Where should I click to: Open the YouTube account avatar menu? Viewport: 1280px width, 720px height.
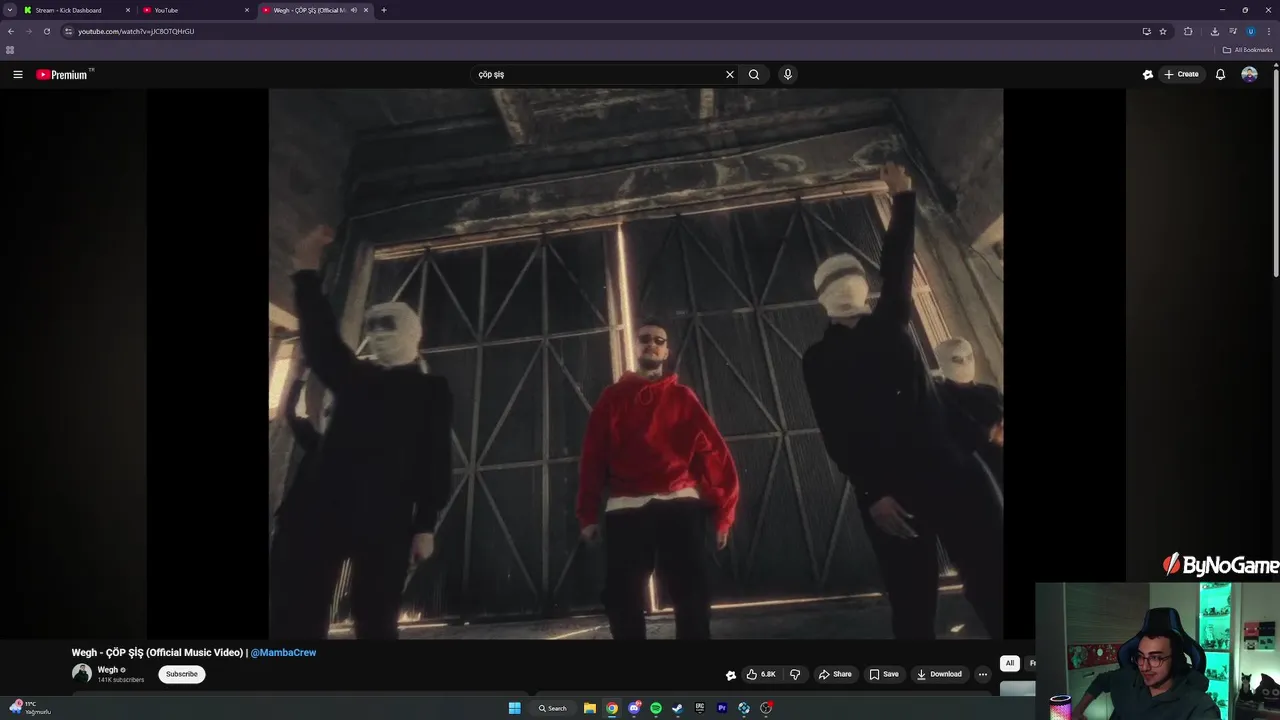1249,74
